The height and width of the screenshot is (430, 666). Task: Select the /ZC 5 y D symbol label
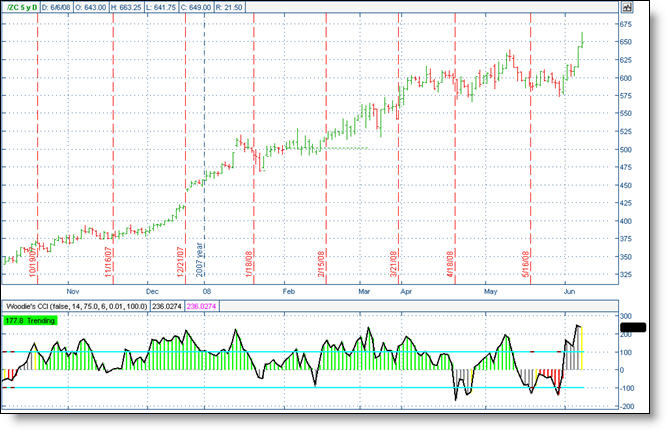(x=22, y=8)
